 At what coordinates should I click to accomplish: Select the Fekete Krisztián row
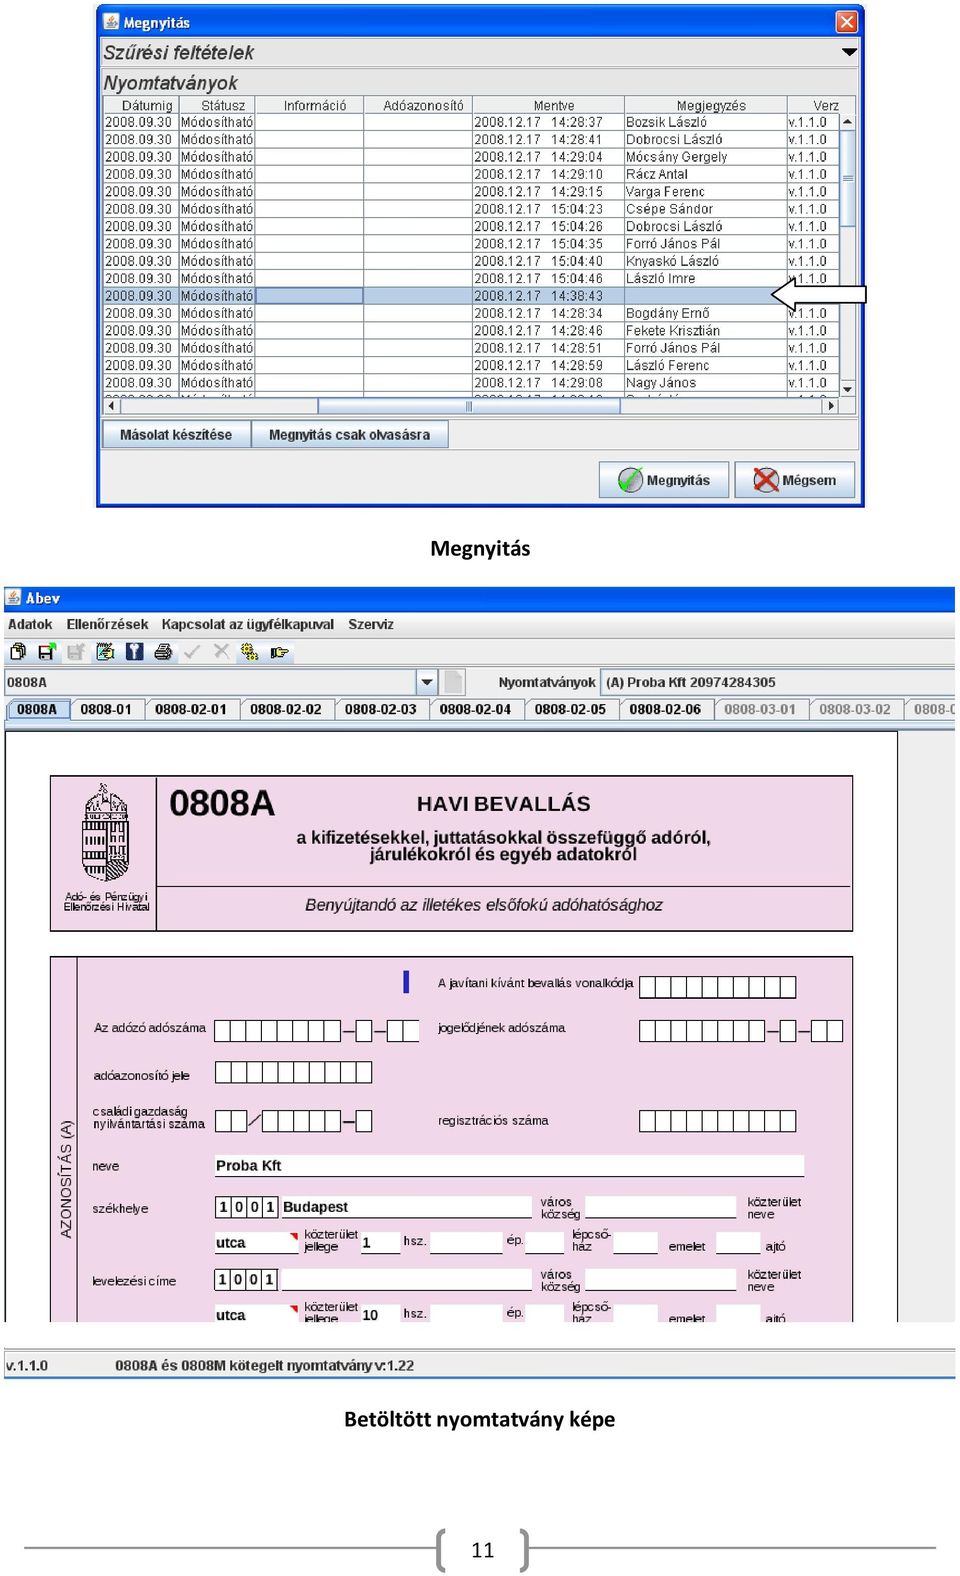coord(471,331)
